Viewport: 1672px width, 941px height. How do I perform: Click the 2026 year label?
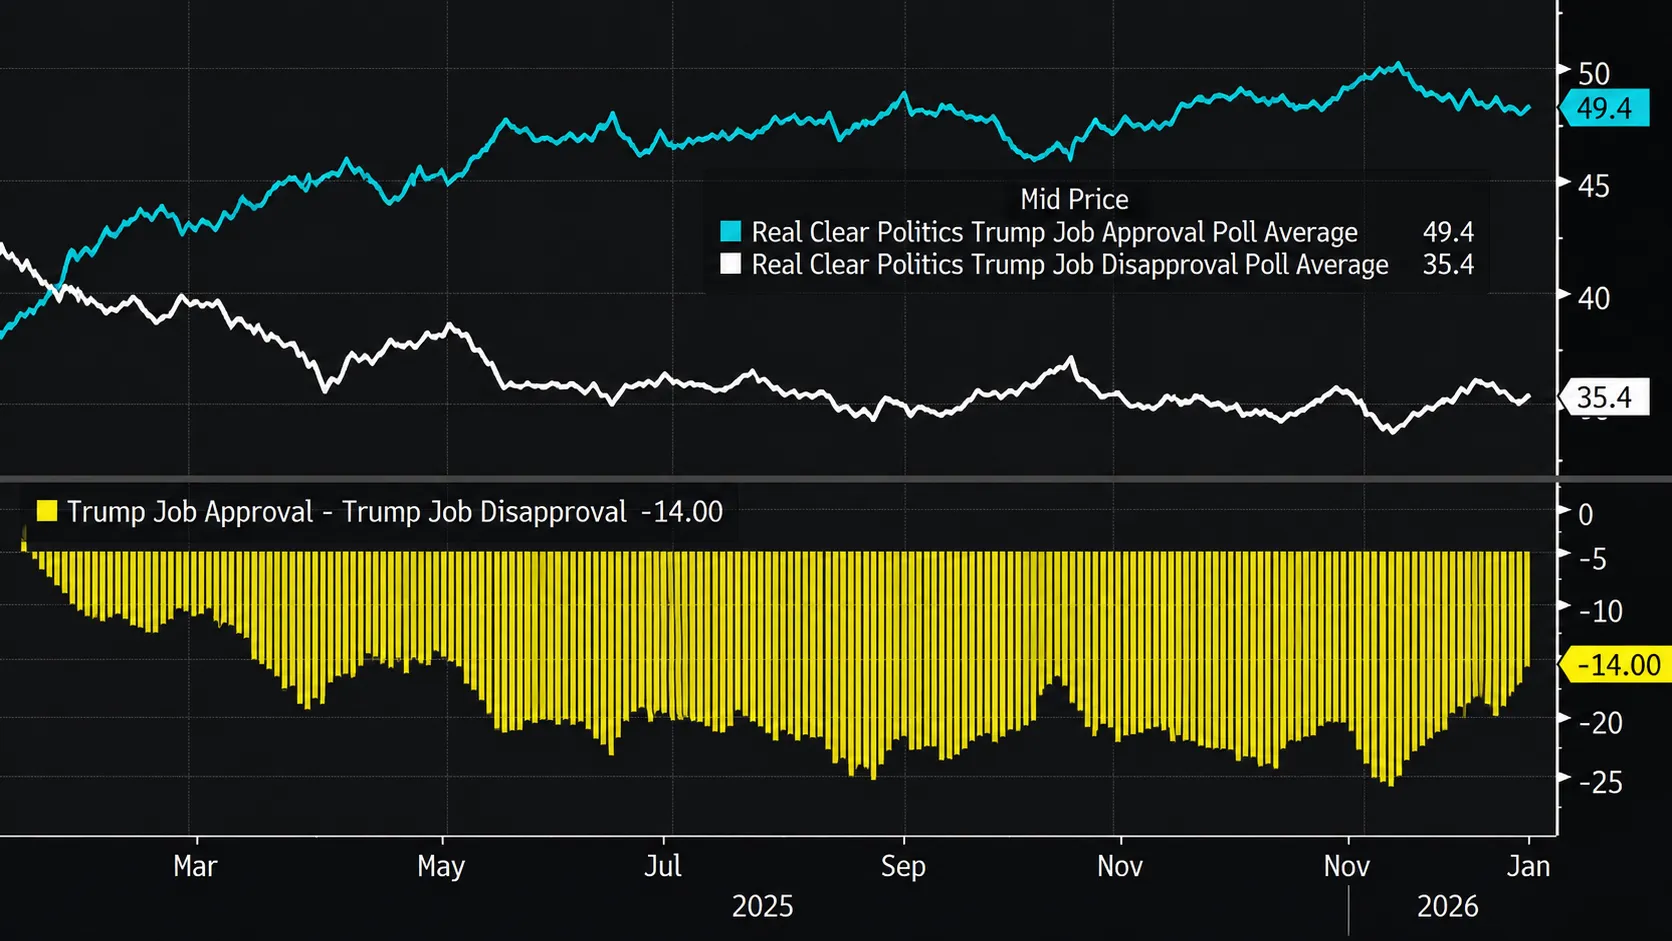[1447, 906]
